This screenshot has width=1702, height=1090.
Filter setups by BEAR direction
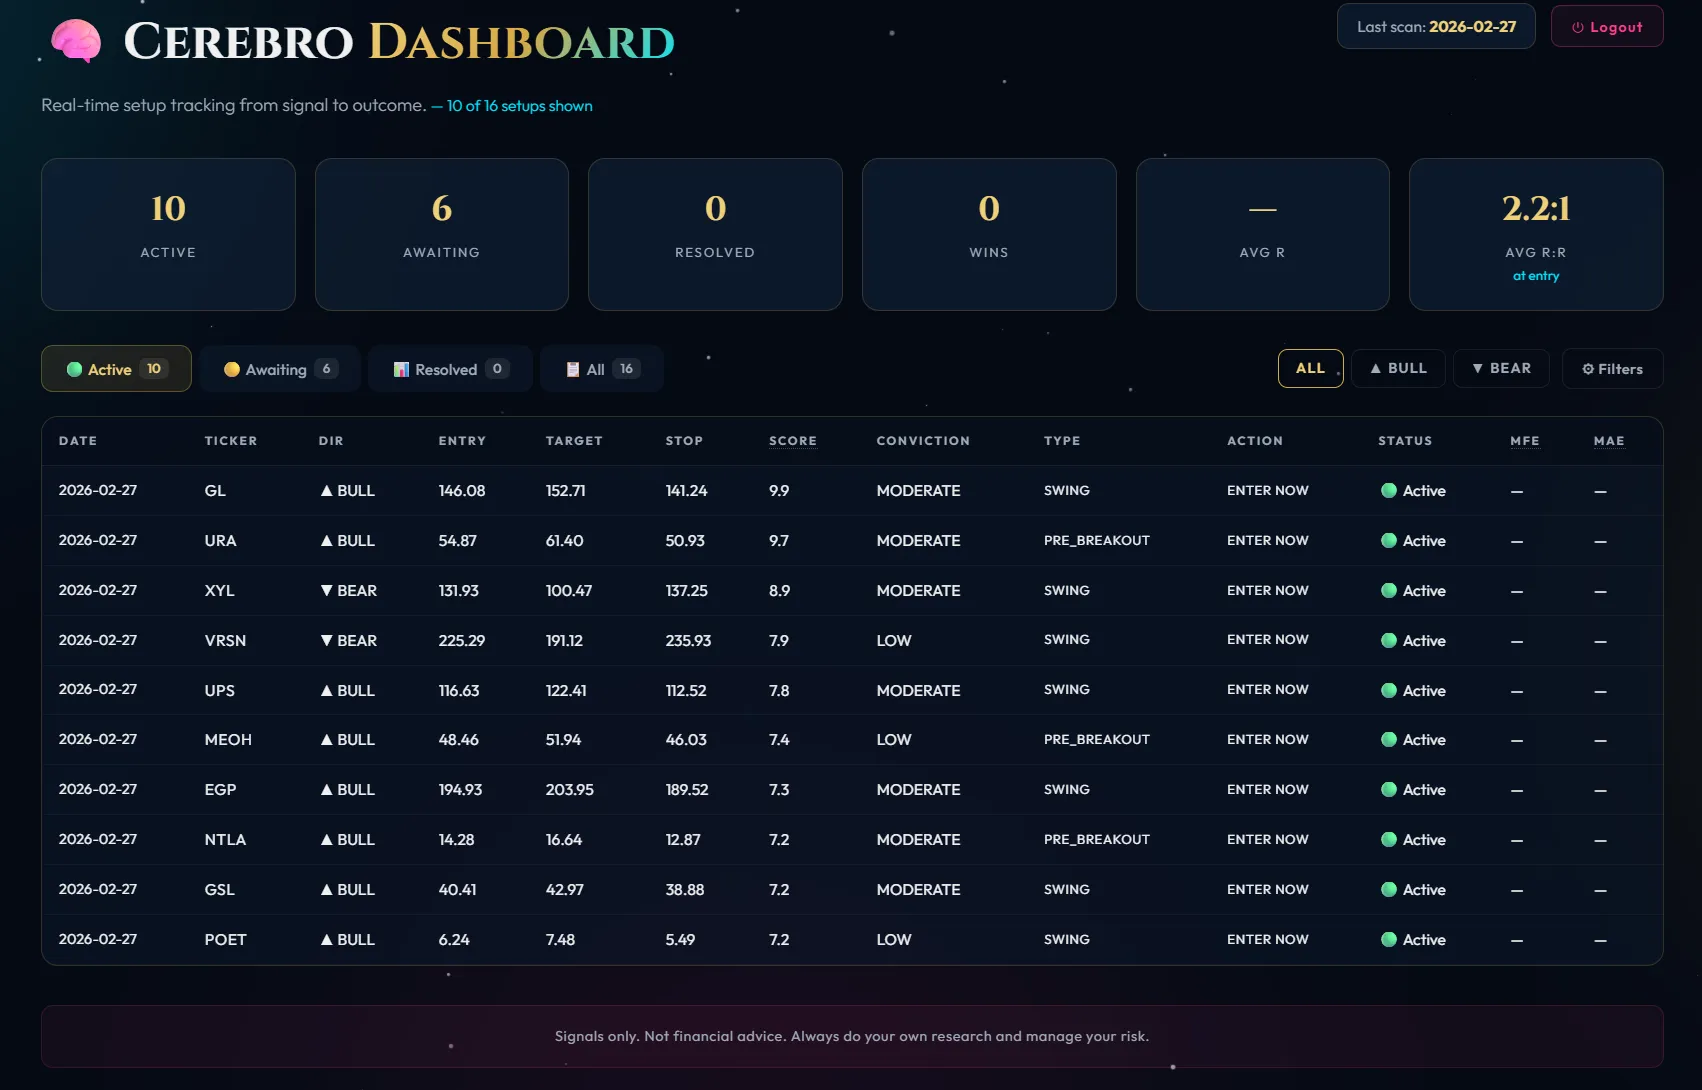tap(1501, 368)
